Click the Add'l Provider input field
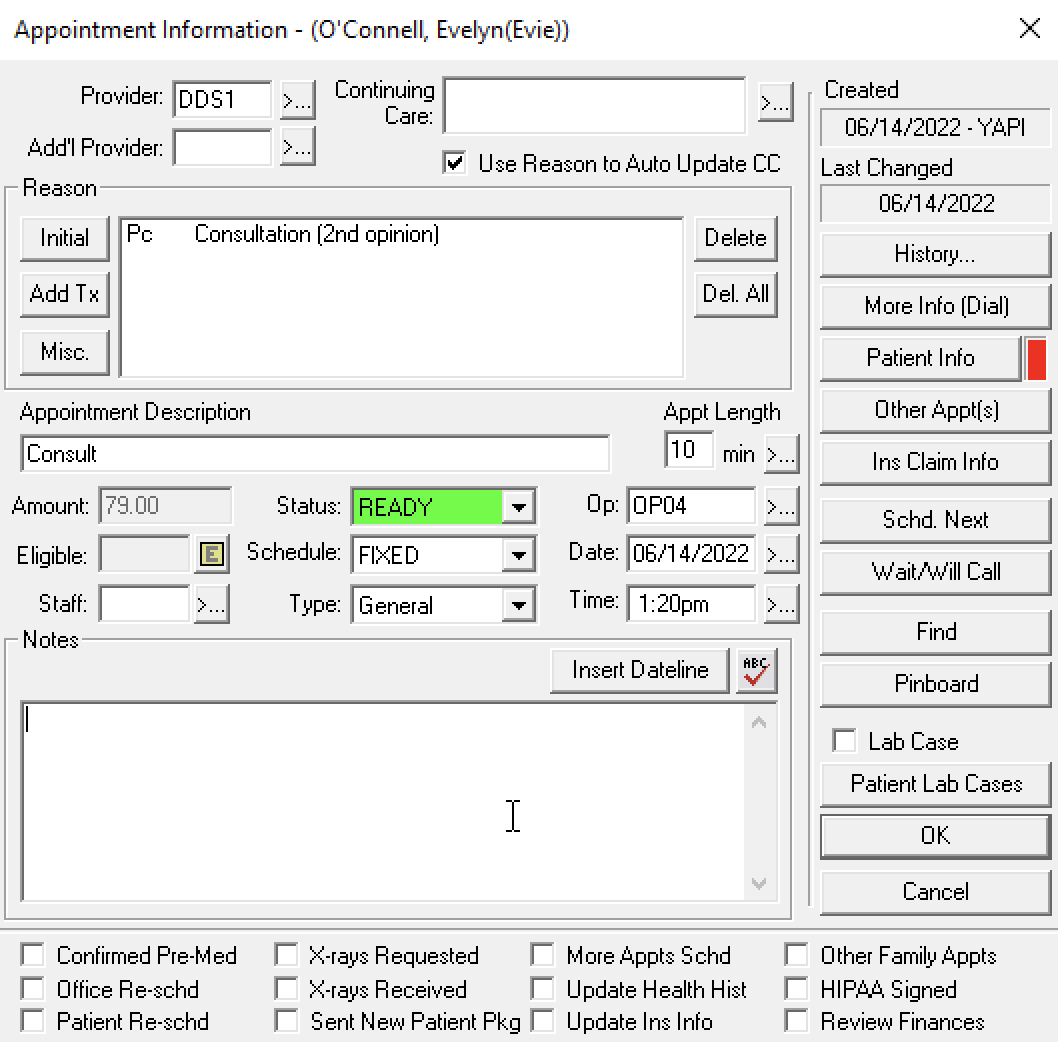 [x=222, y=147]
